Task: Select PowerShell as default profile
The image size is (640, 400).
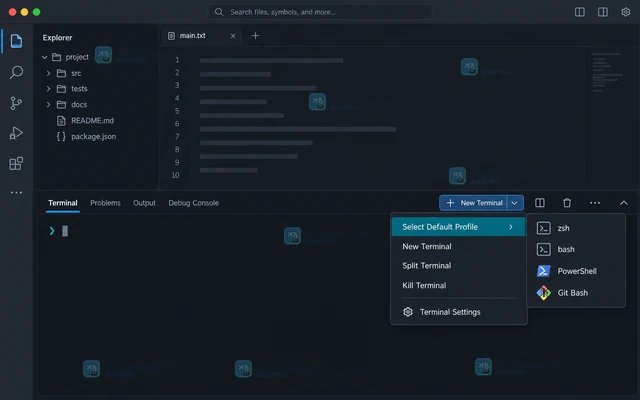Action: click(x=576, y=271)
